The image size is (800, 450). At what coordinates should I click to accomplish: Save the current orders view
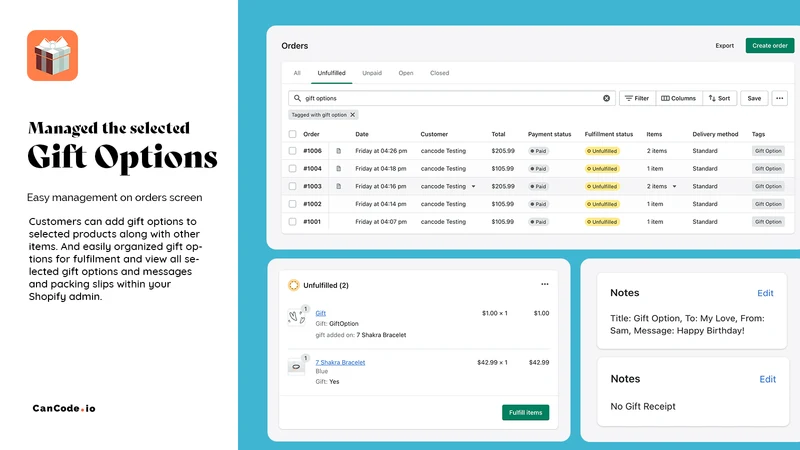point(754,98)
